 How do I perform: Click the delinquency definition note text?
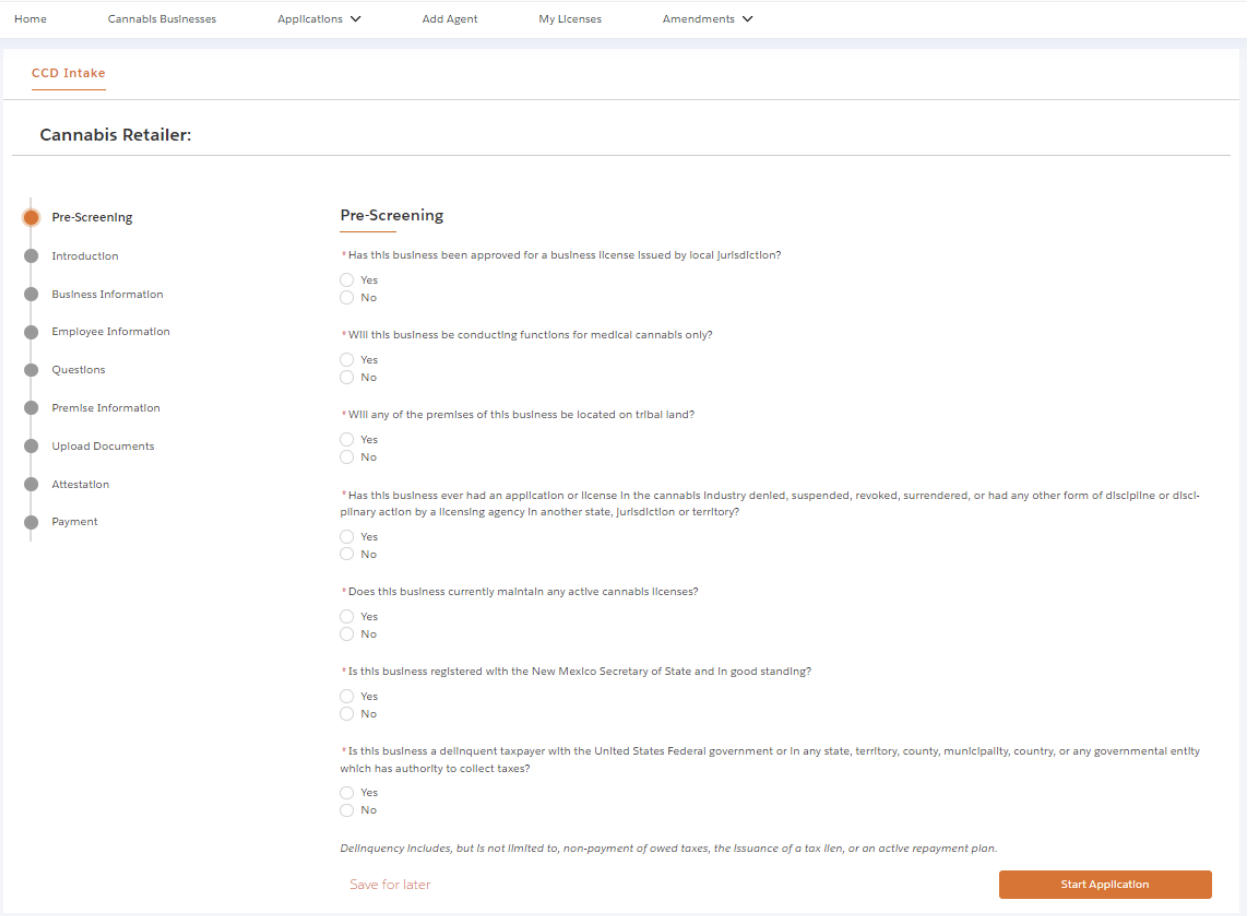click(x=669, y=848)
